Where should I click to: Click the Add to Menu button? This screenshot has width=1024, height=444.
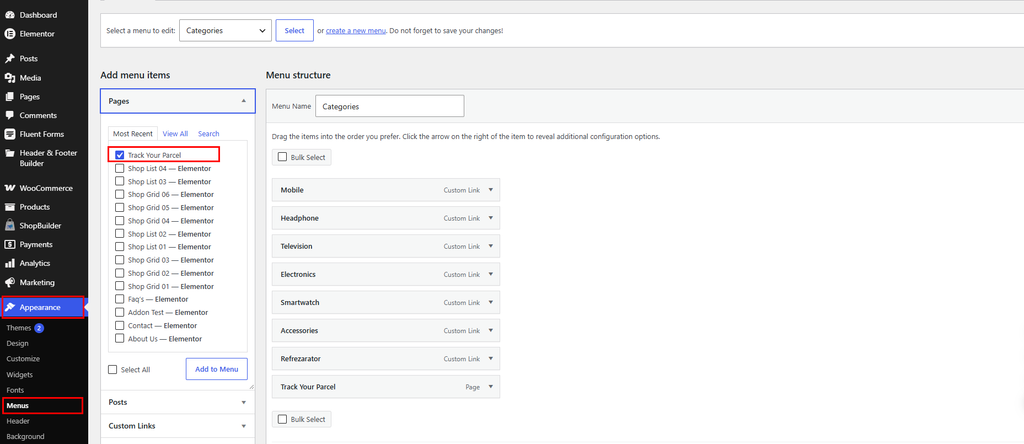click(217, 369)
